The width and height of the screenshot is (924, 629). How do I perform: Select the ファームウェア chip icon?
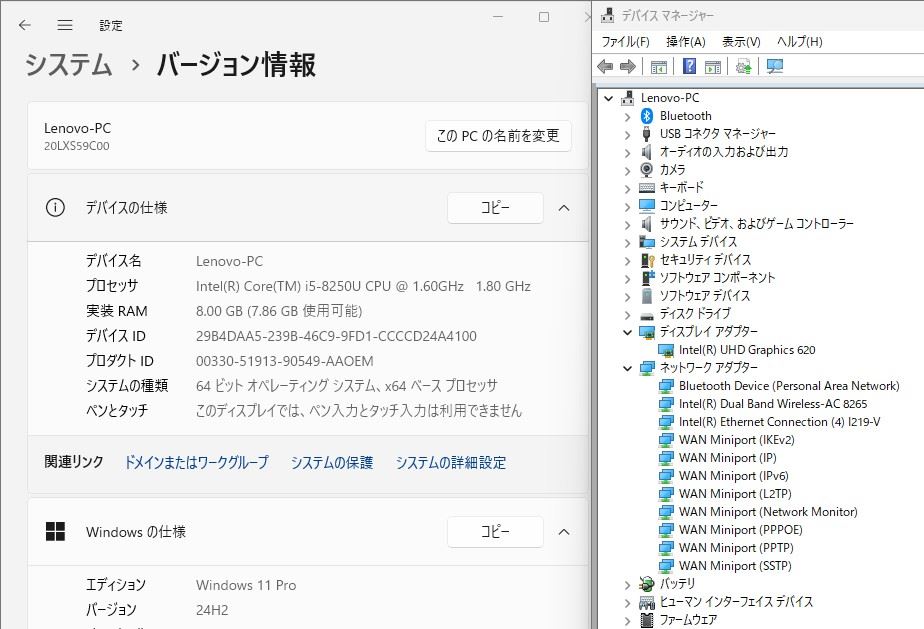pyautogui.click(x=646, y=620)
